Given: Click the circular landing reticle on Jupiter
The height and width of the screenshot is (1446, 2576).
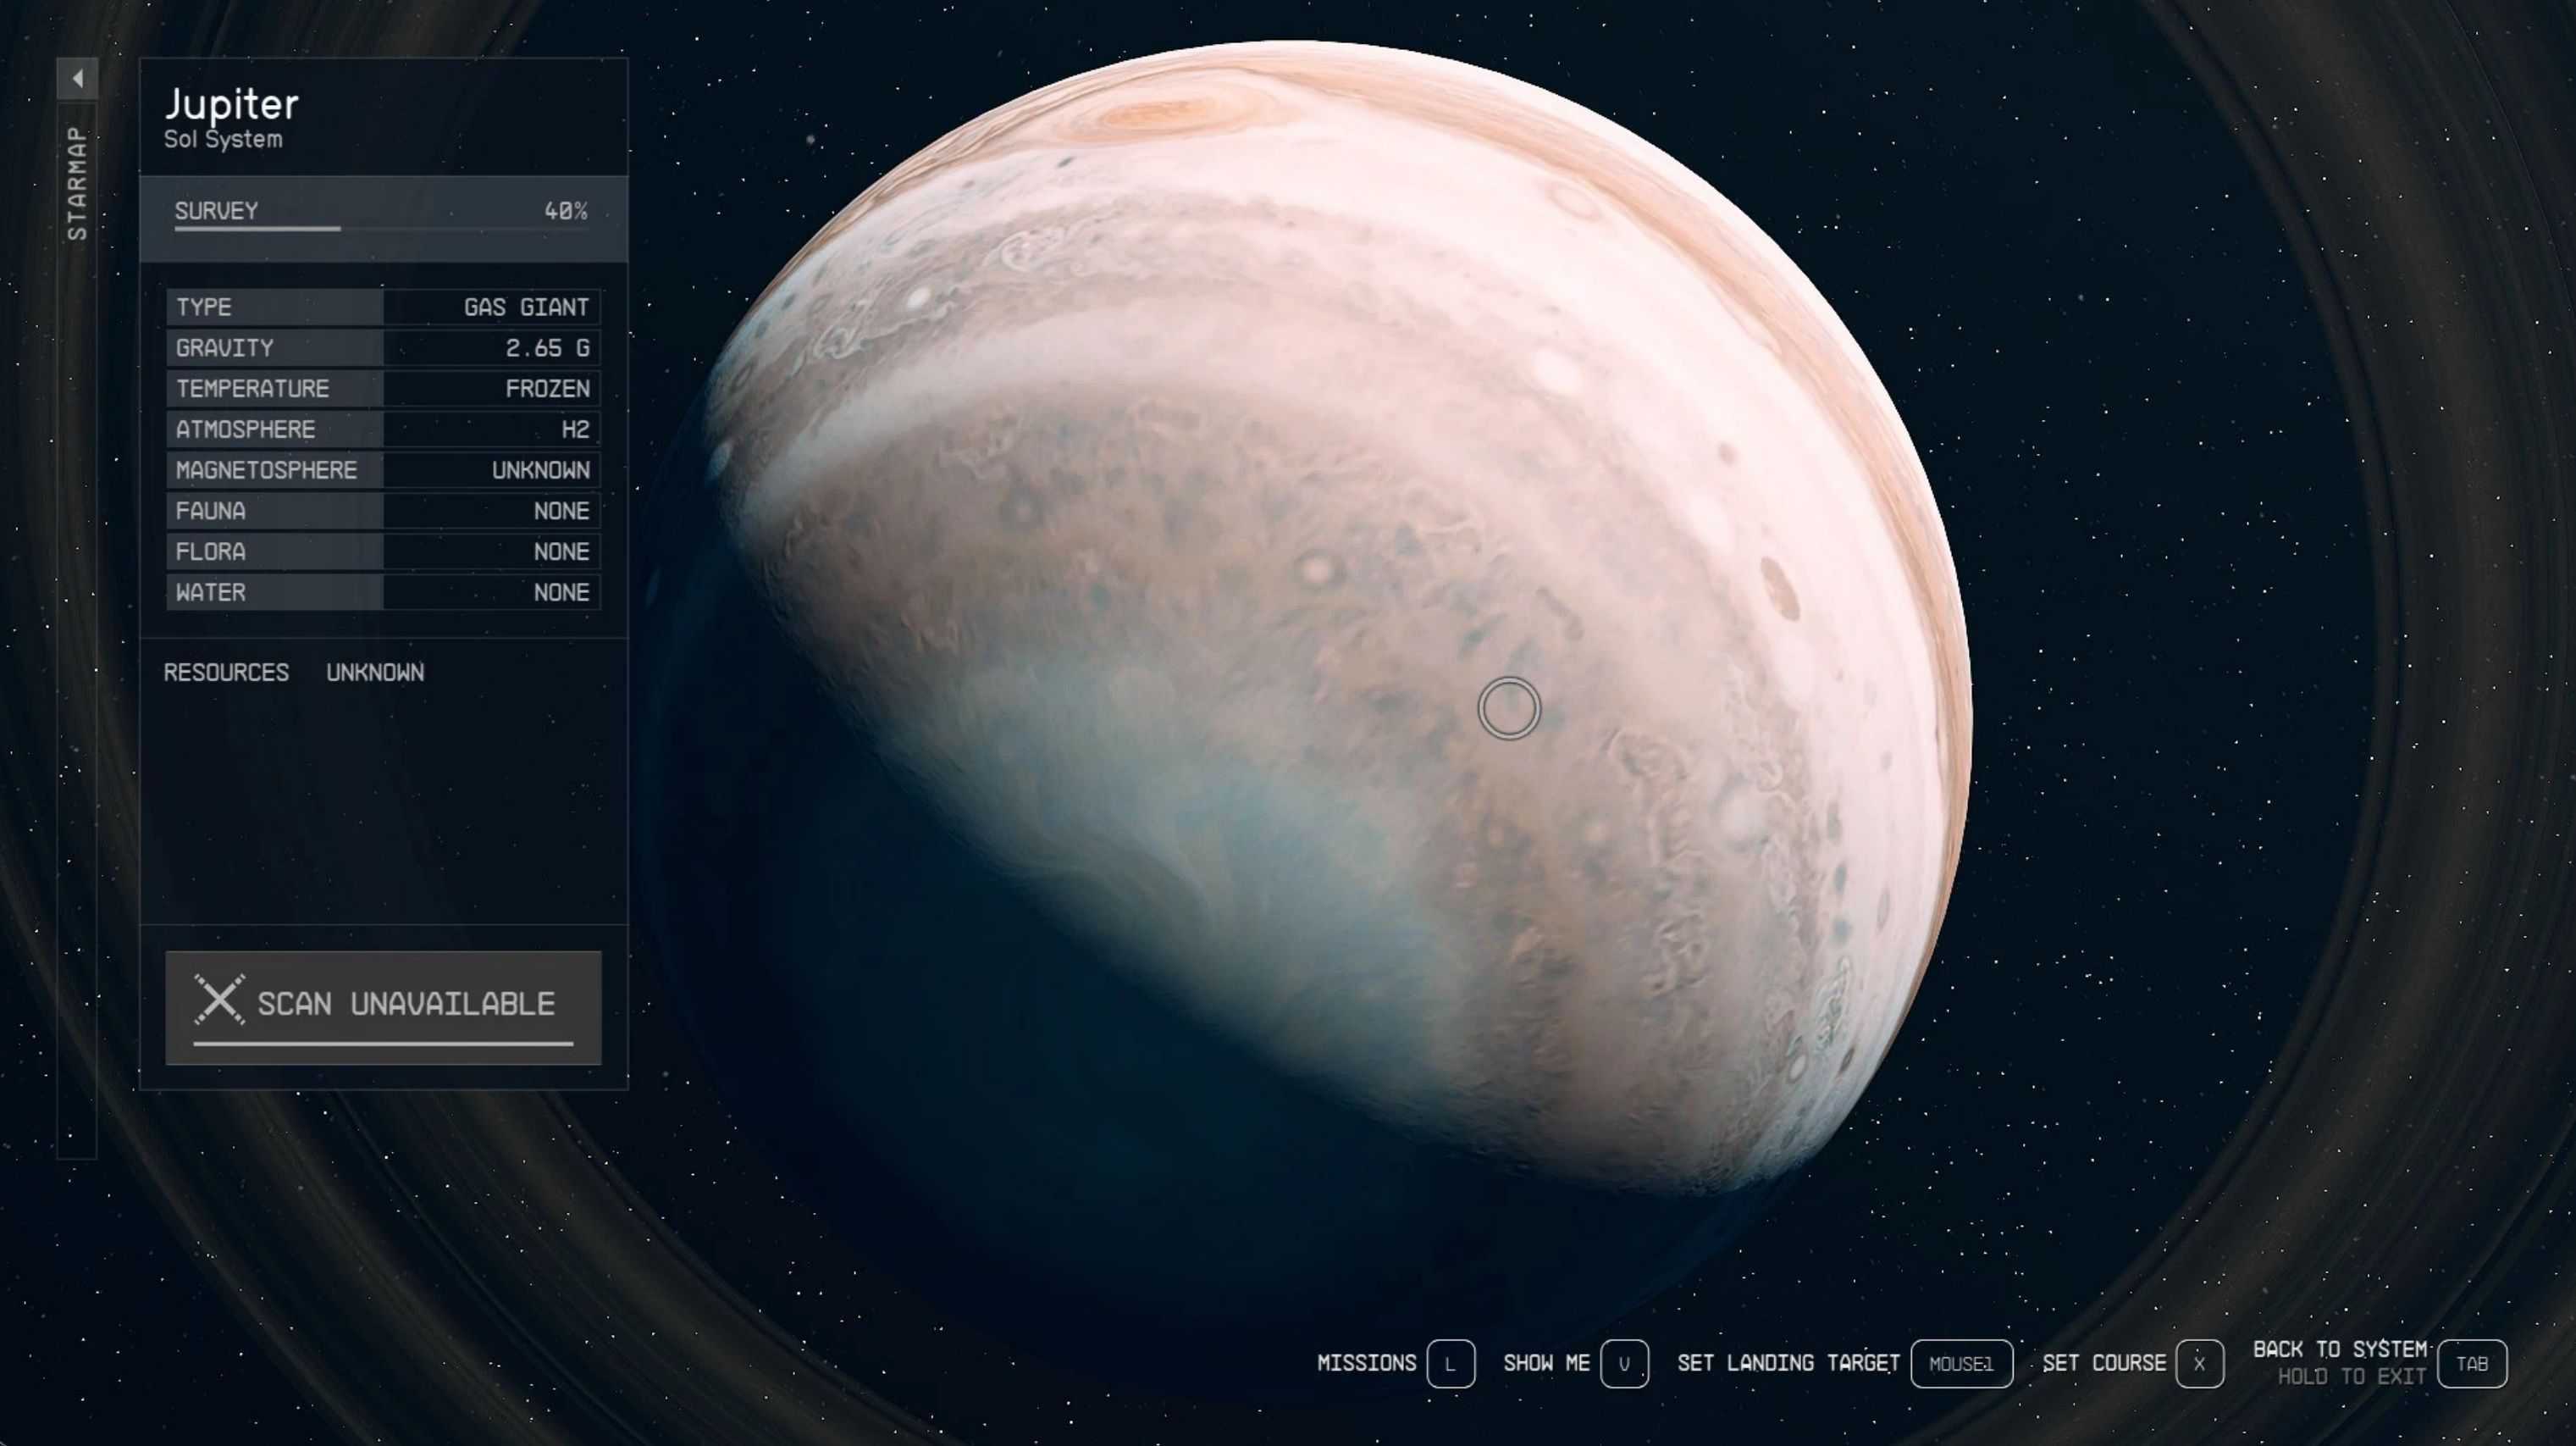Looking at the screenshot, I should [x=1508, y=708].
